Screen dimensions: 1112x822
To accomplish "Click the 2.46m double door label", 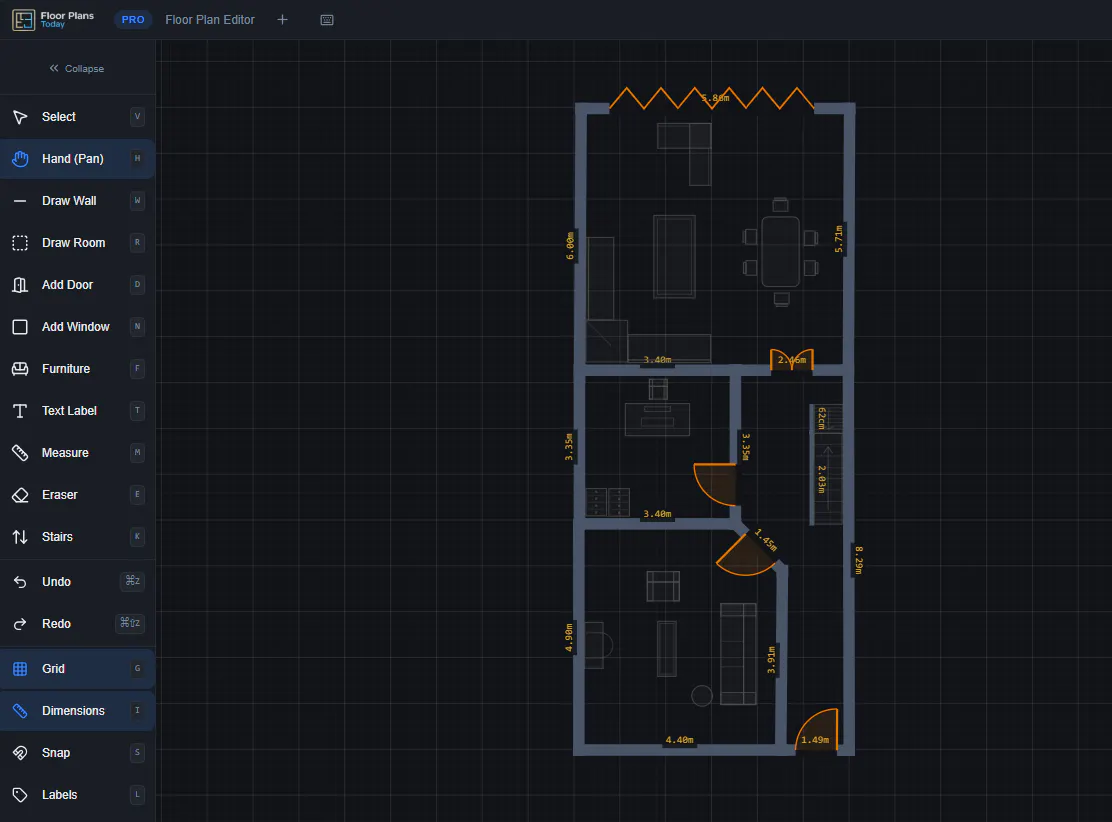I will point(791,360).
